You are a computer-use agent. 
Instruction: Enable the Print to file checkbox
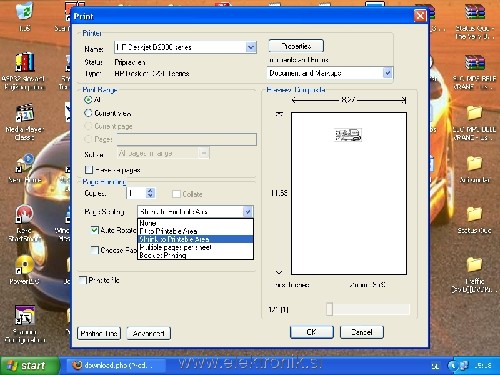(83, 280)
